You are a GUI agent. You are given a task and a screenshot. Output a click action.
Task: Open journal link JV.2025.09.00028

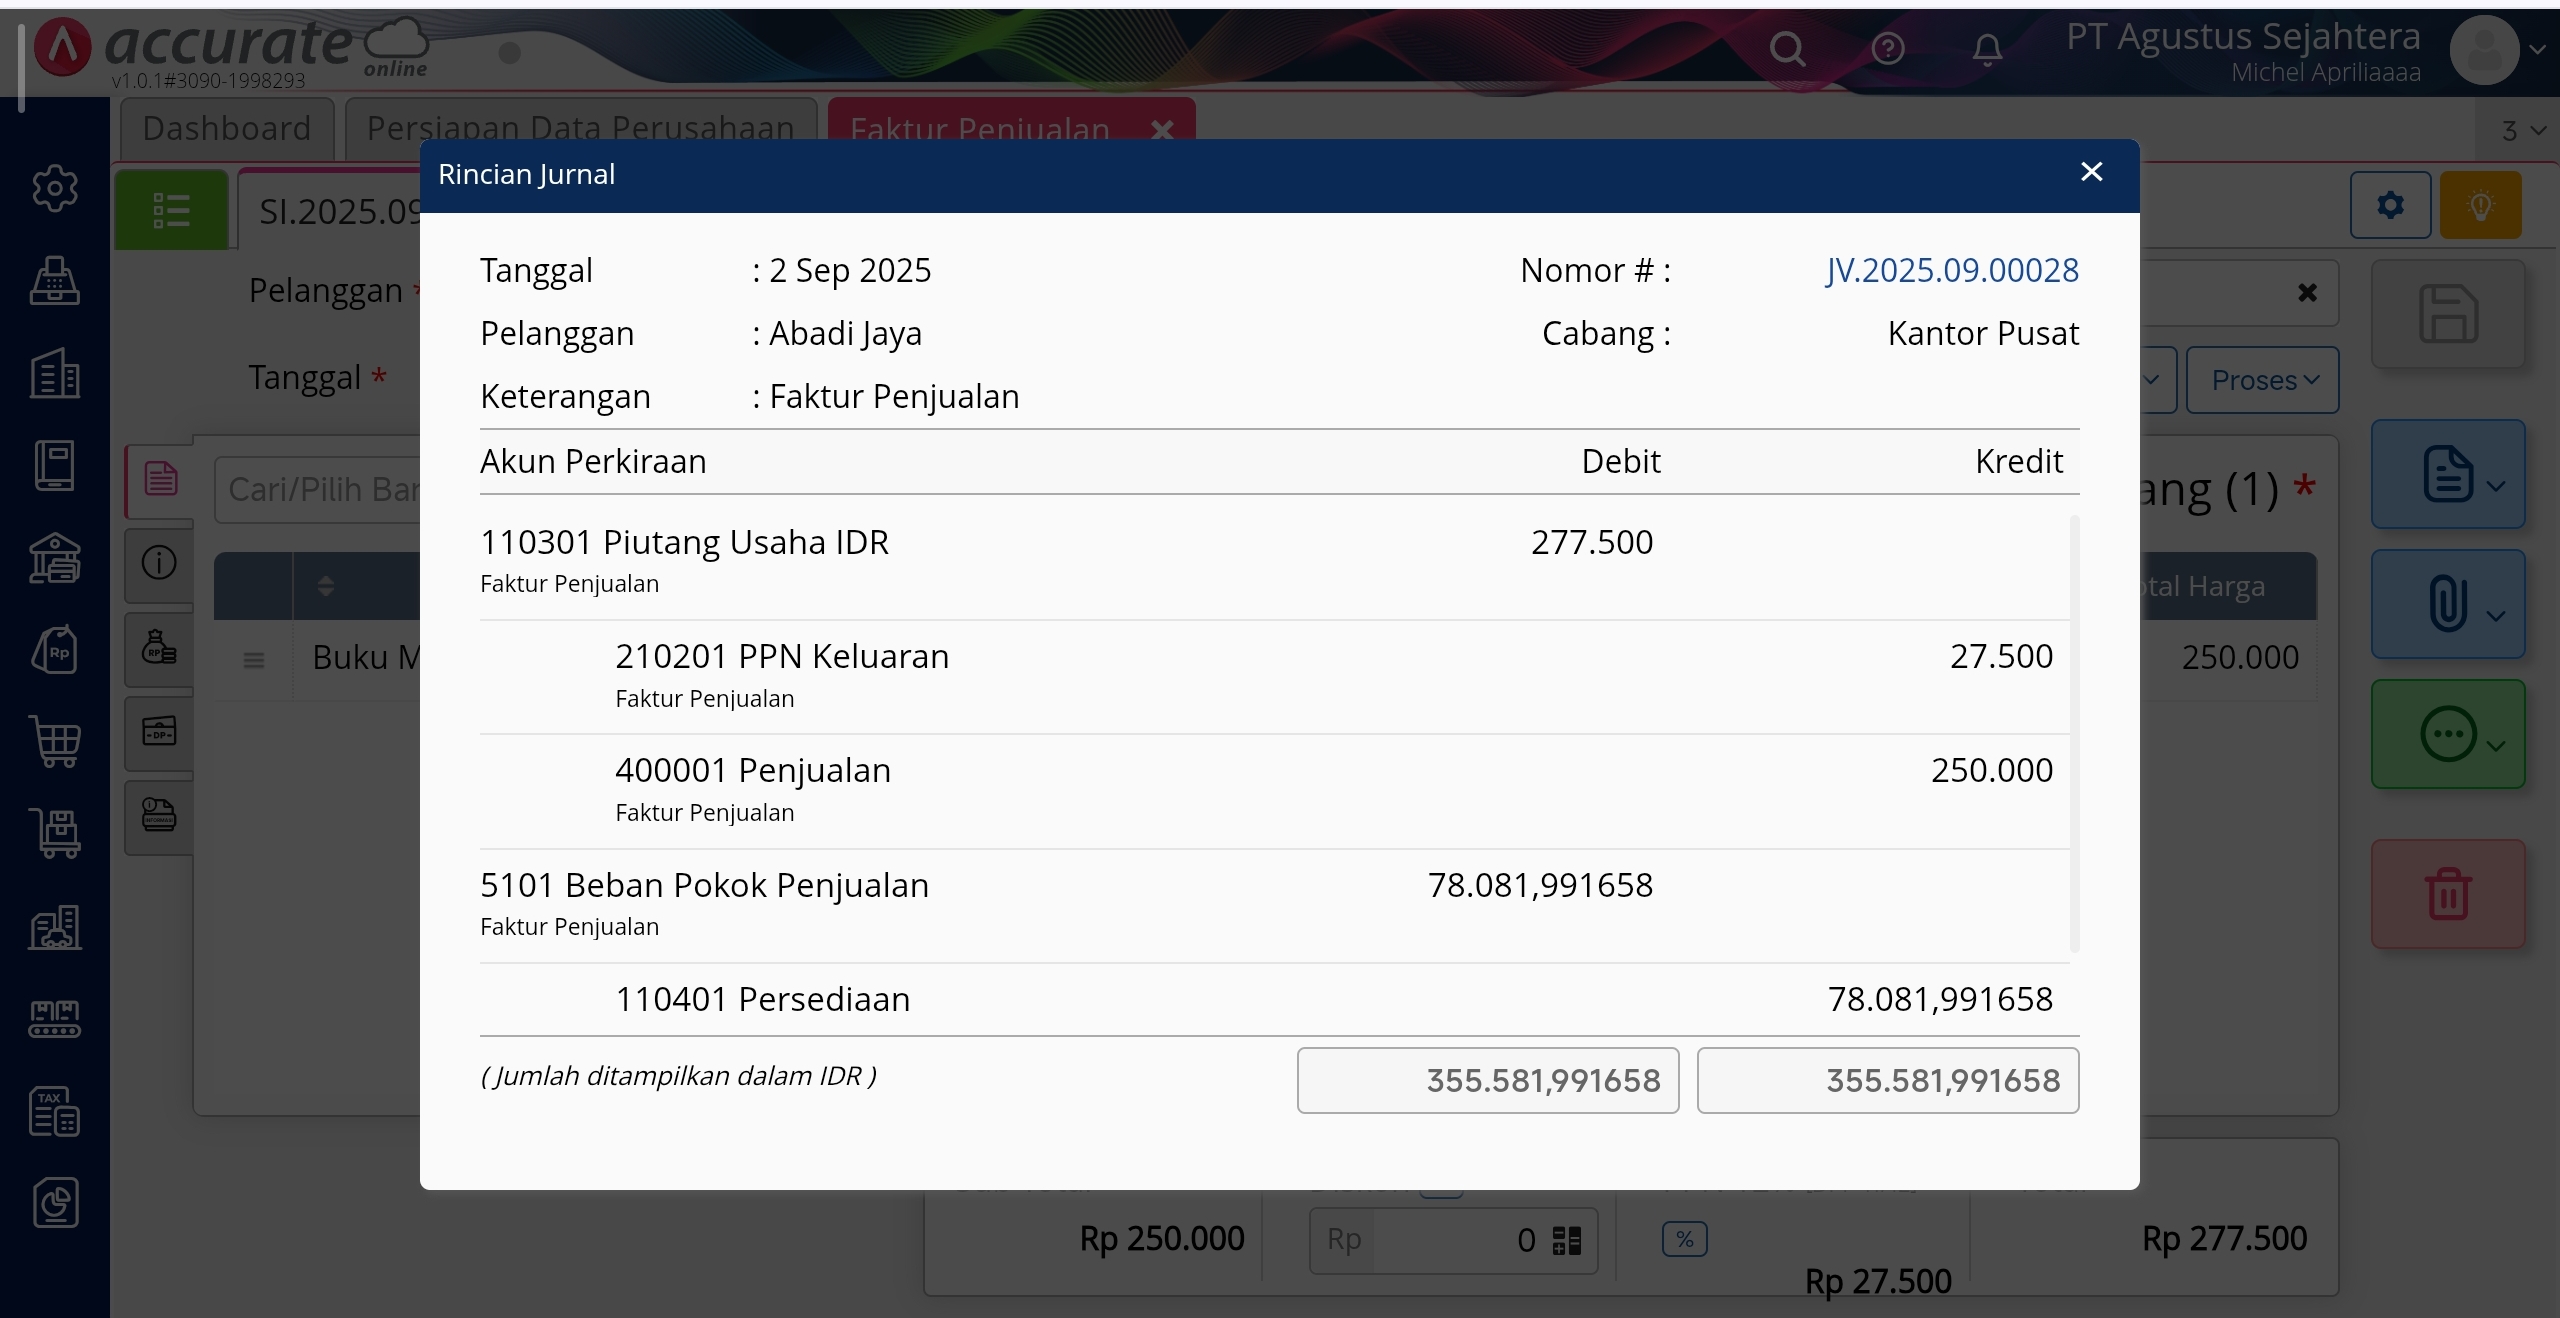[1951, 270]
